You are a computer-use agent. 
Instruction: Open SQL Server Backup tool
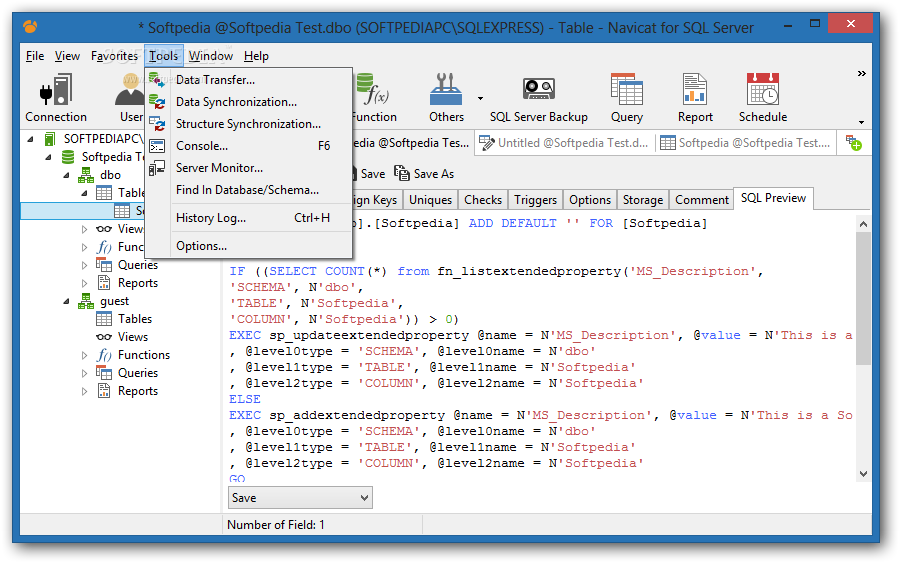[538, 98]
